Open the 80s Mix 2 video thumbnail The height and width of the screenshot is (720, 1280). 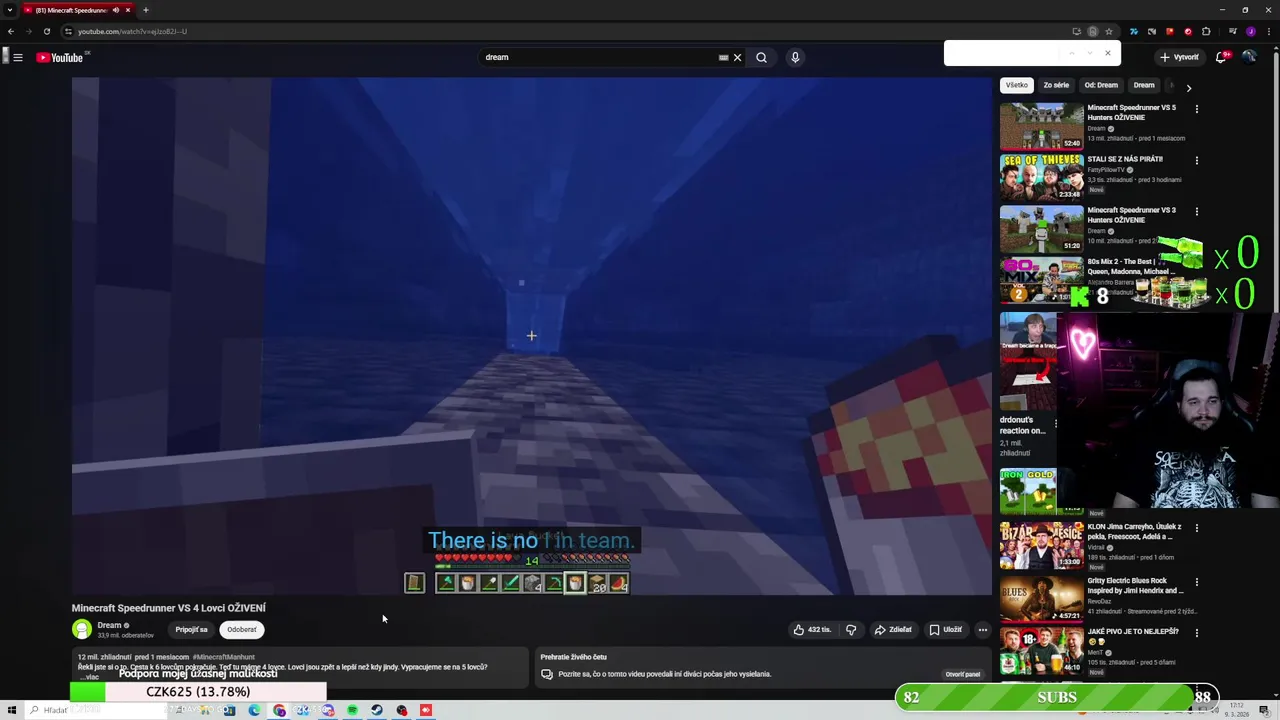[x=1042, y=281]
